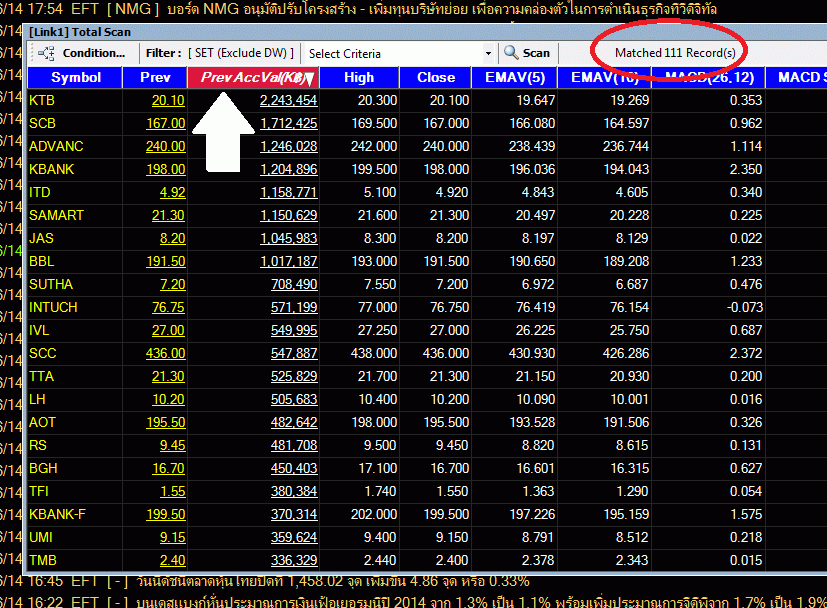This screenshot has width=827, height=608.
Task: Click JAS accumulated value 1,045,983
Action: pos(289,238)
